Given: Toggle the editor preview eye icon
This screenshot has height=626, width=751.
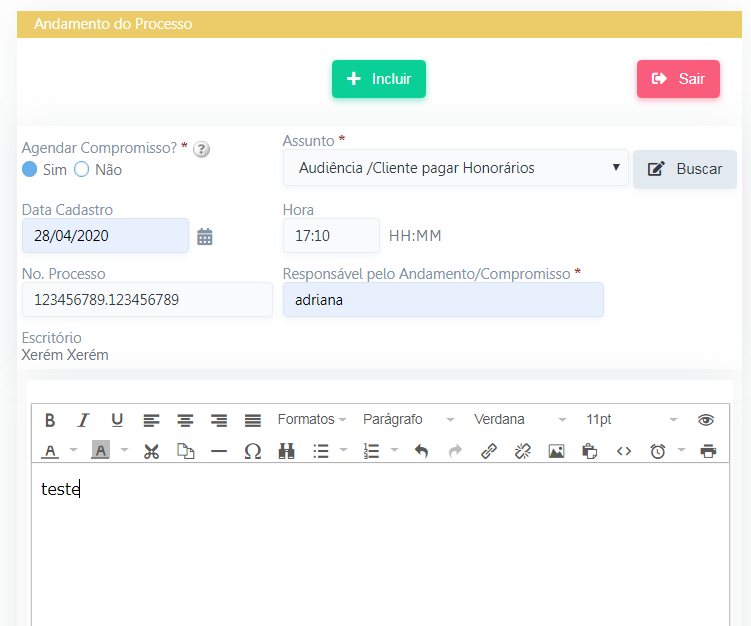Looking at the screenshot, I should click(706, 420).
